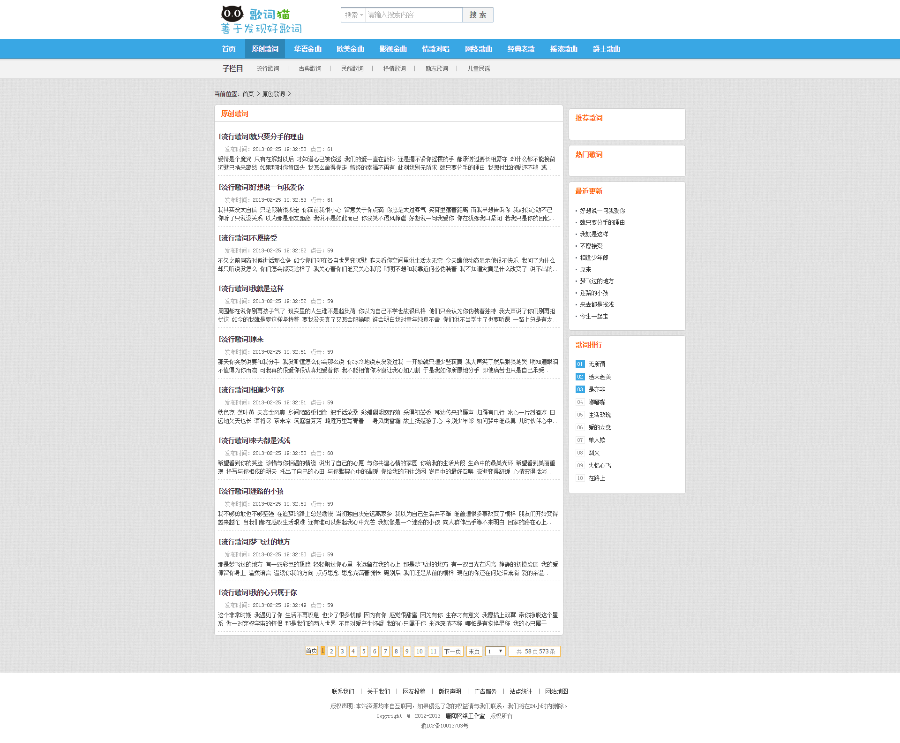Select the highlighted 原创歌词 nav tab
900x743 pixels.
tap(265, 49)
